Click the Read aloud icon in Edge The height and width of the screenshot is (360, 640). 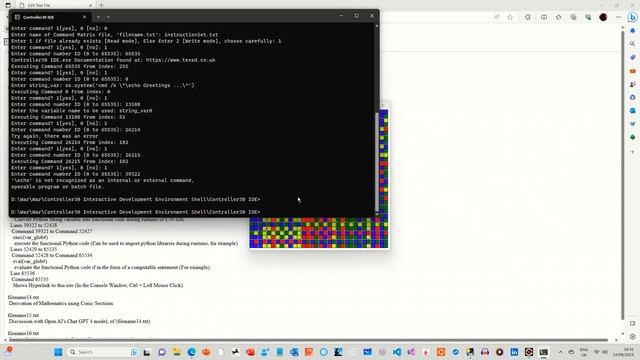pos(496,17)
